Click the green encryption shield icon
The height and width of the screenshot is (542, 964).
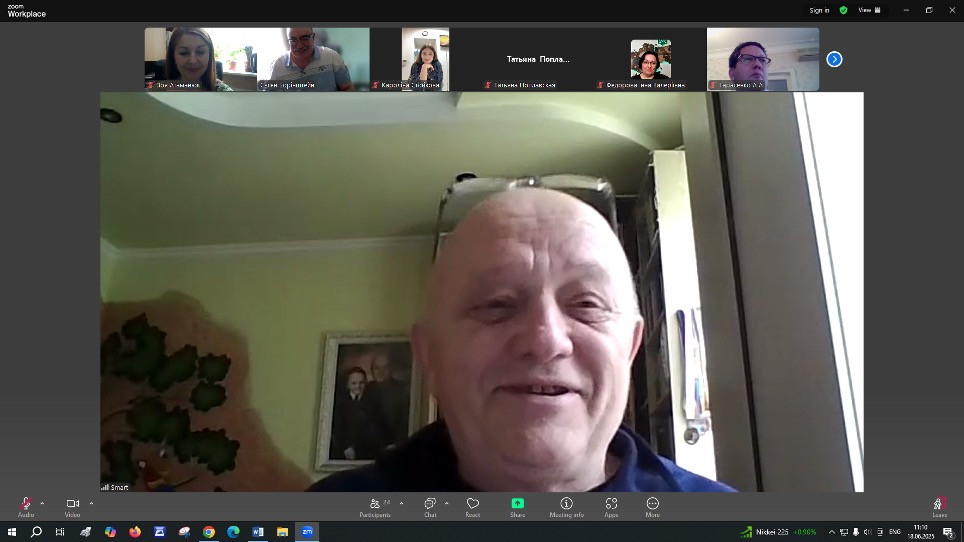click(x=844, y=10)
